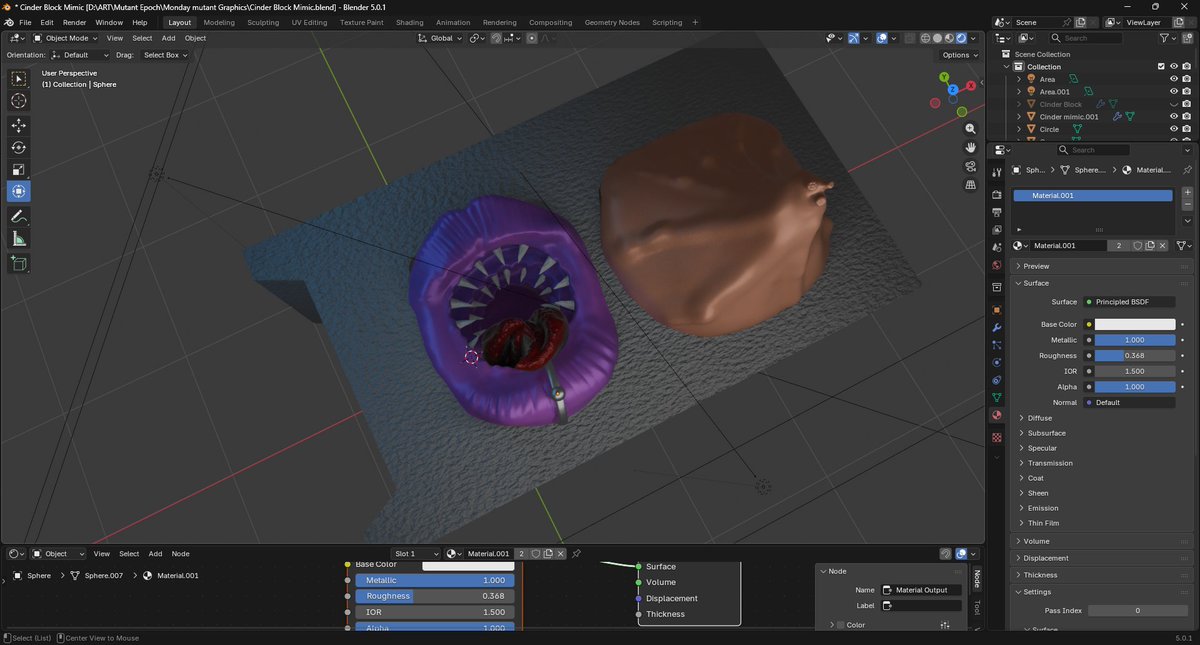Open the Slot 1 dropdown
1200x645 pixels.
coord(416,553)
